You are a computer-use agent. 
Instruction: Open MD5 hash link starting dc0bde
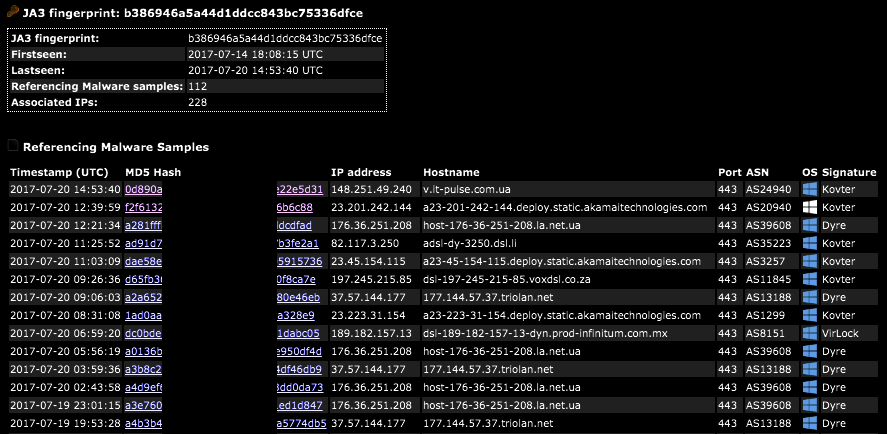pos(144,333)
